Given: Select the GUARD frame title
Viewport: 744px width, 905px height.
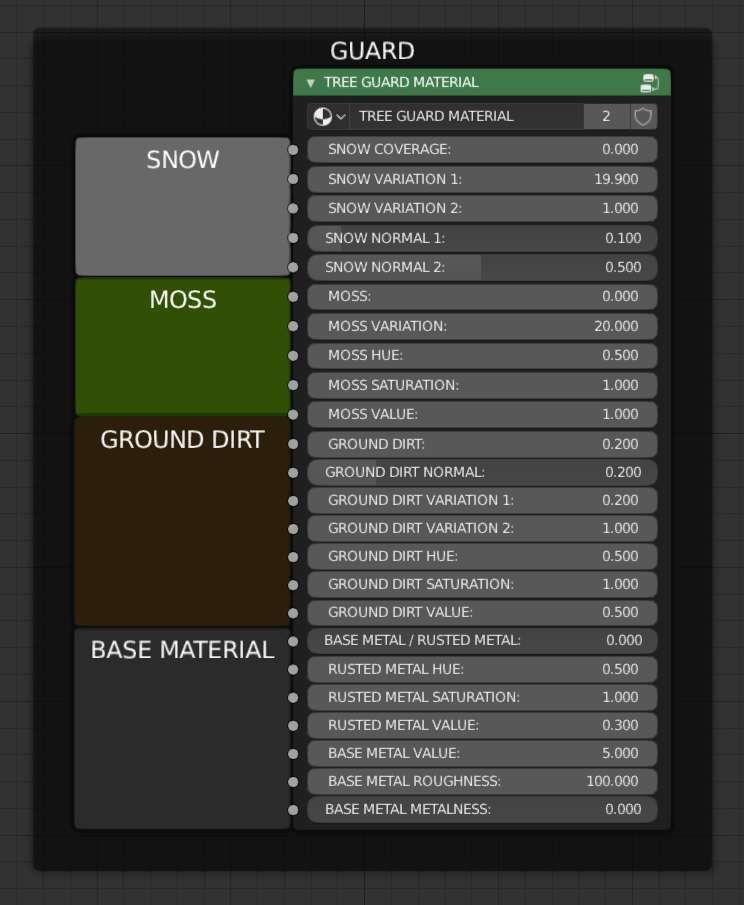Looking at the screenshot, I should coord(372,51).
